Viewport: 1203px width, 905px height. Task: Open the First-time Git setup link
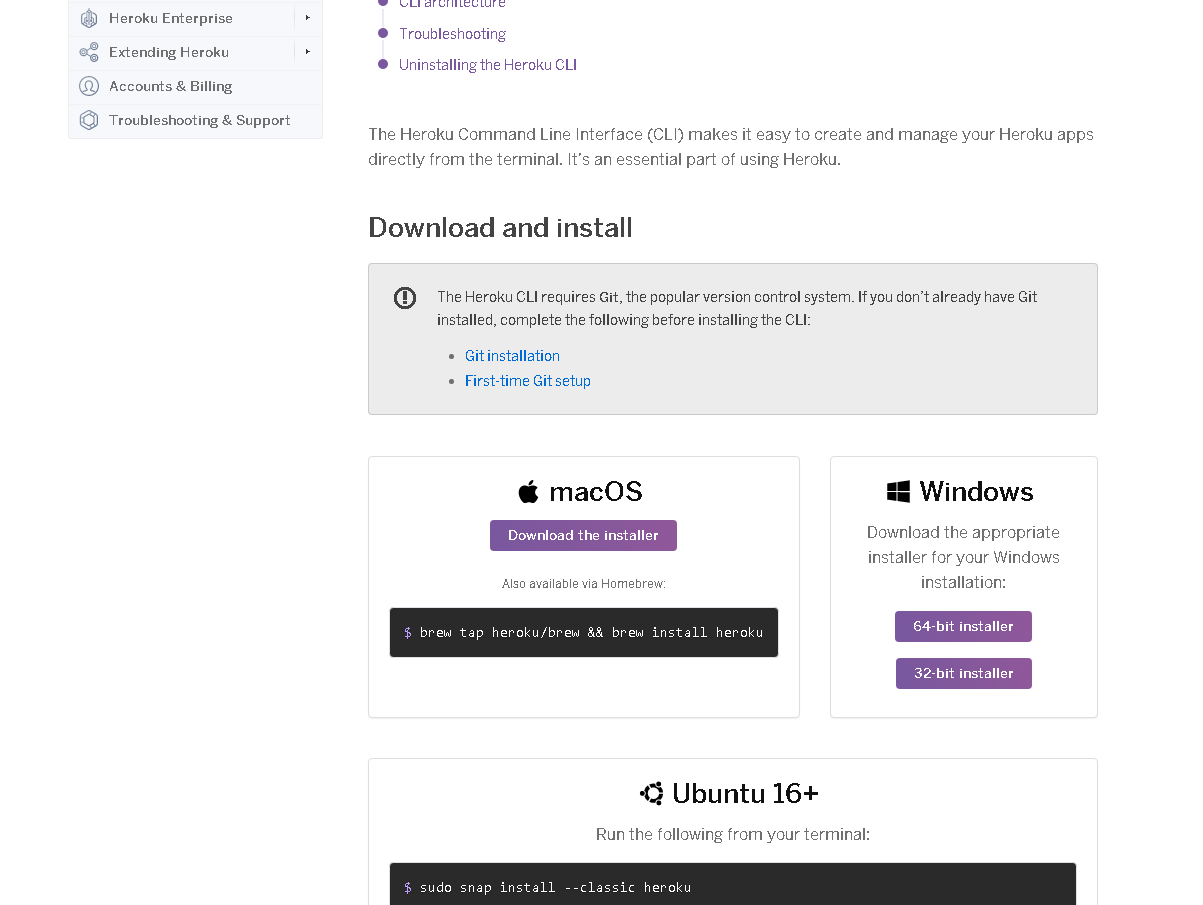point(527,381)
